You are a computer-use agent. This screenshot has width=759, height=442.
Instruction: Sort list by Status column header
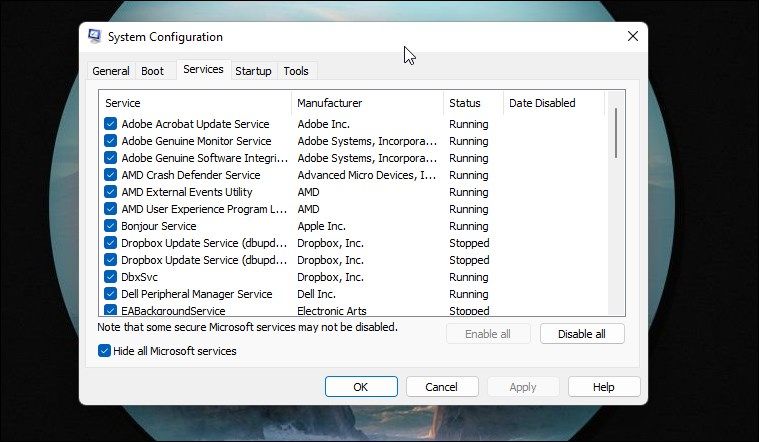click(465, 103)
